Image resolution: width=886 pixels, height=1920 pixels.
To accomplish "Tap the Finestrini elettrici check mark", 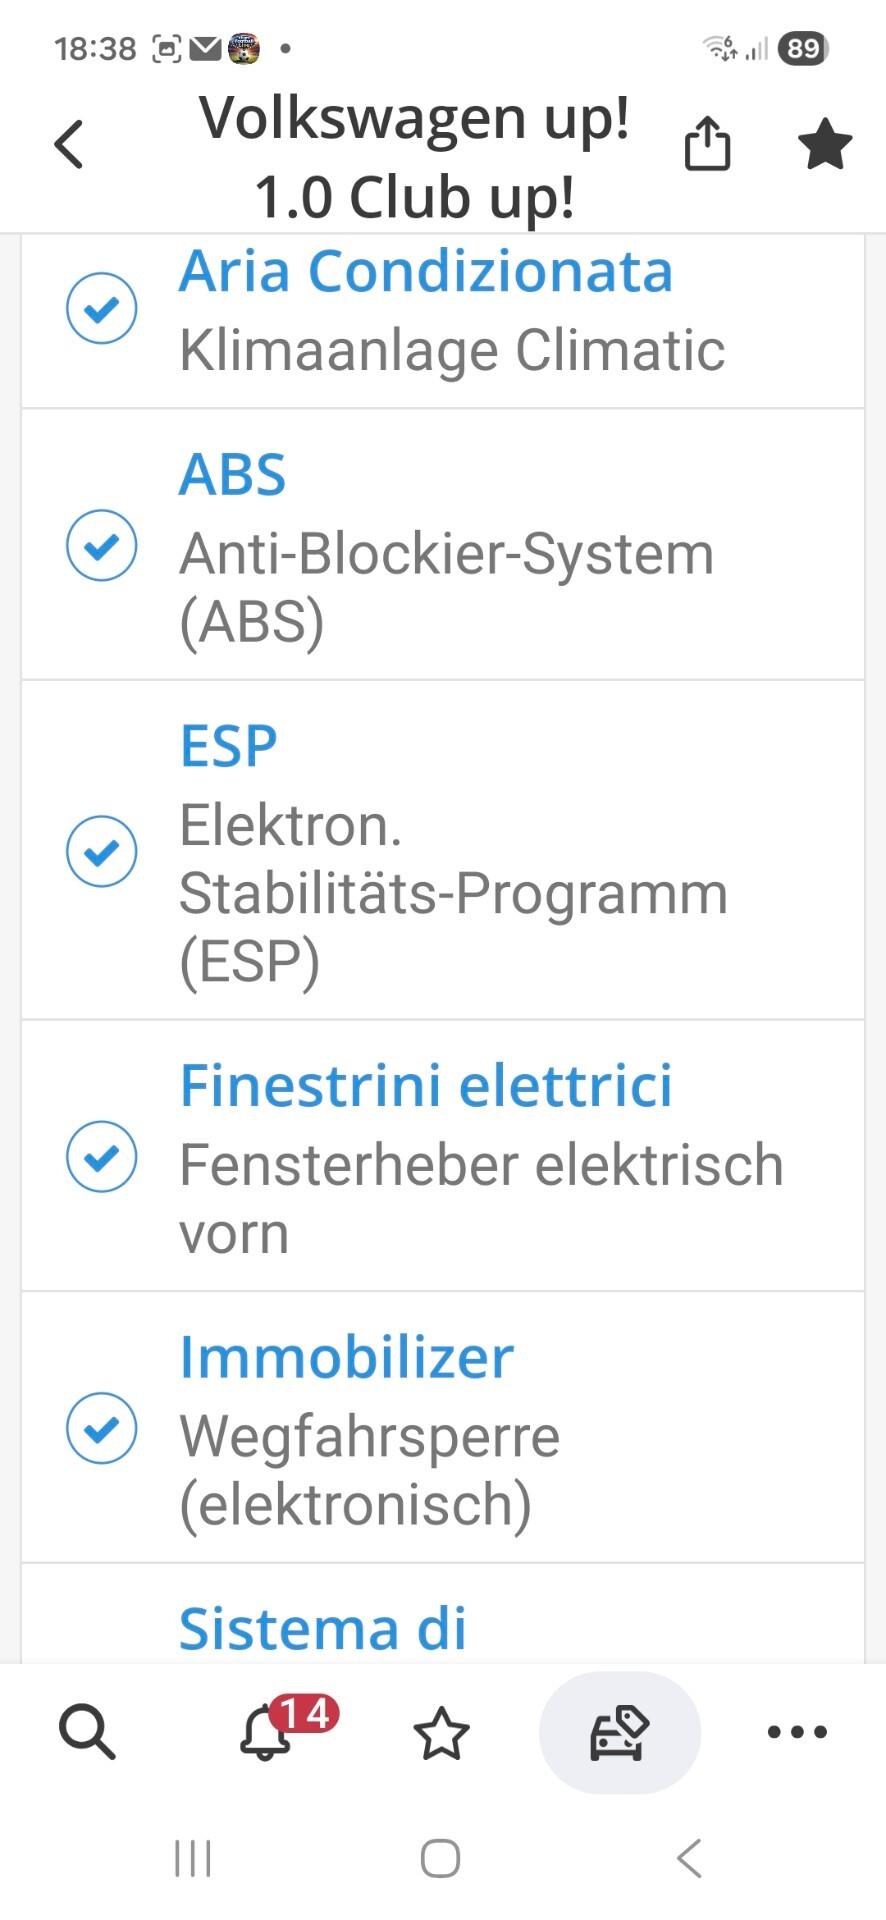I will [x=101, y=1156].
